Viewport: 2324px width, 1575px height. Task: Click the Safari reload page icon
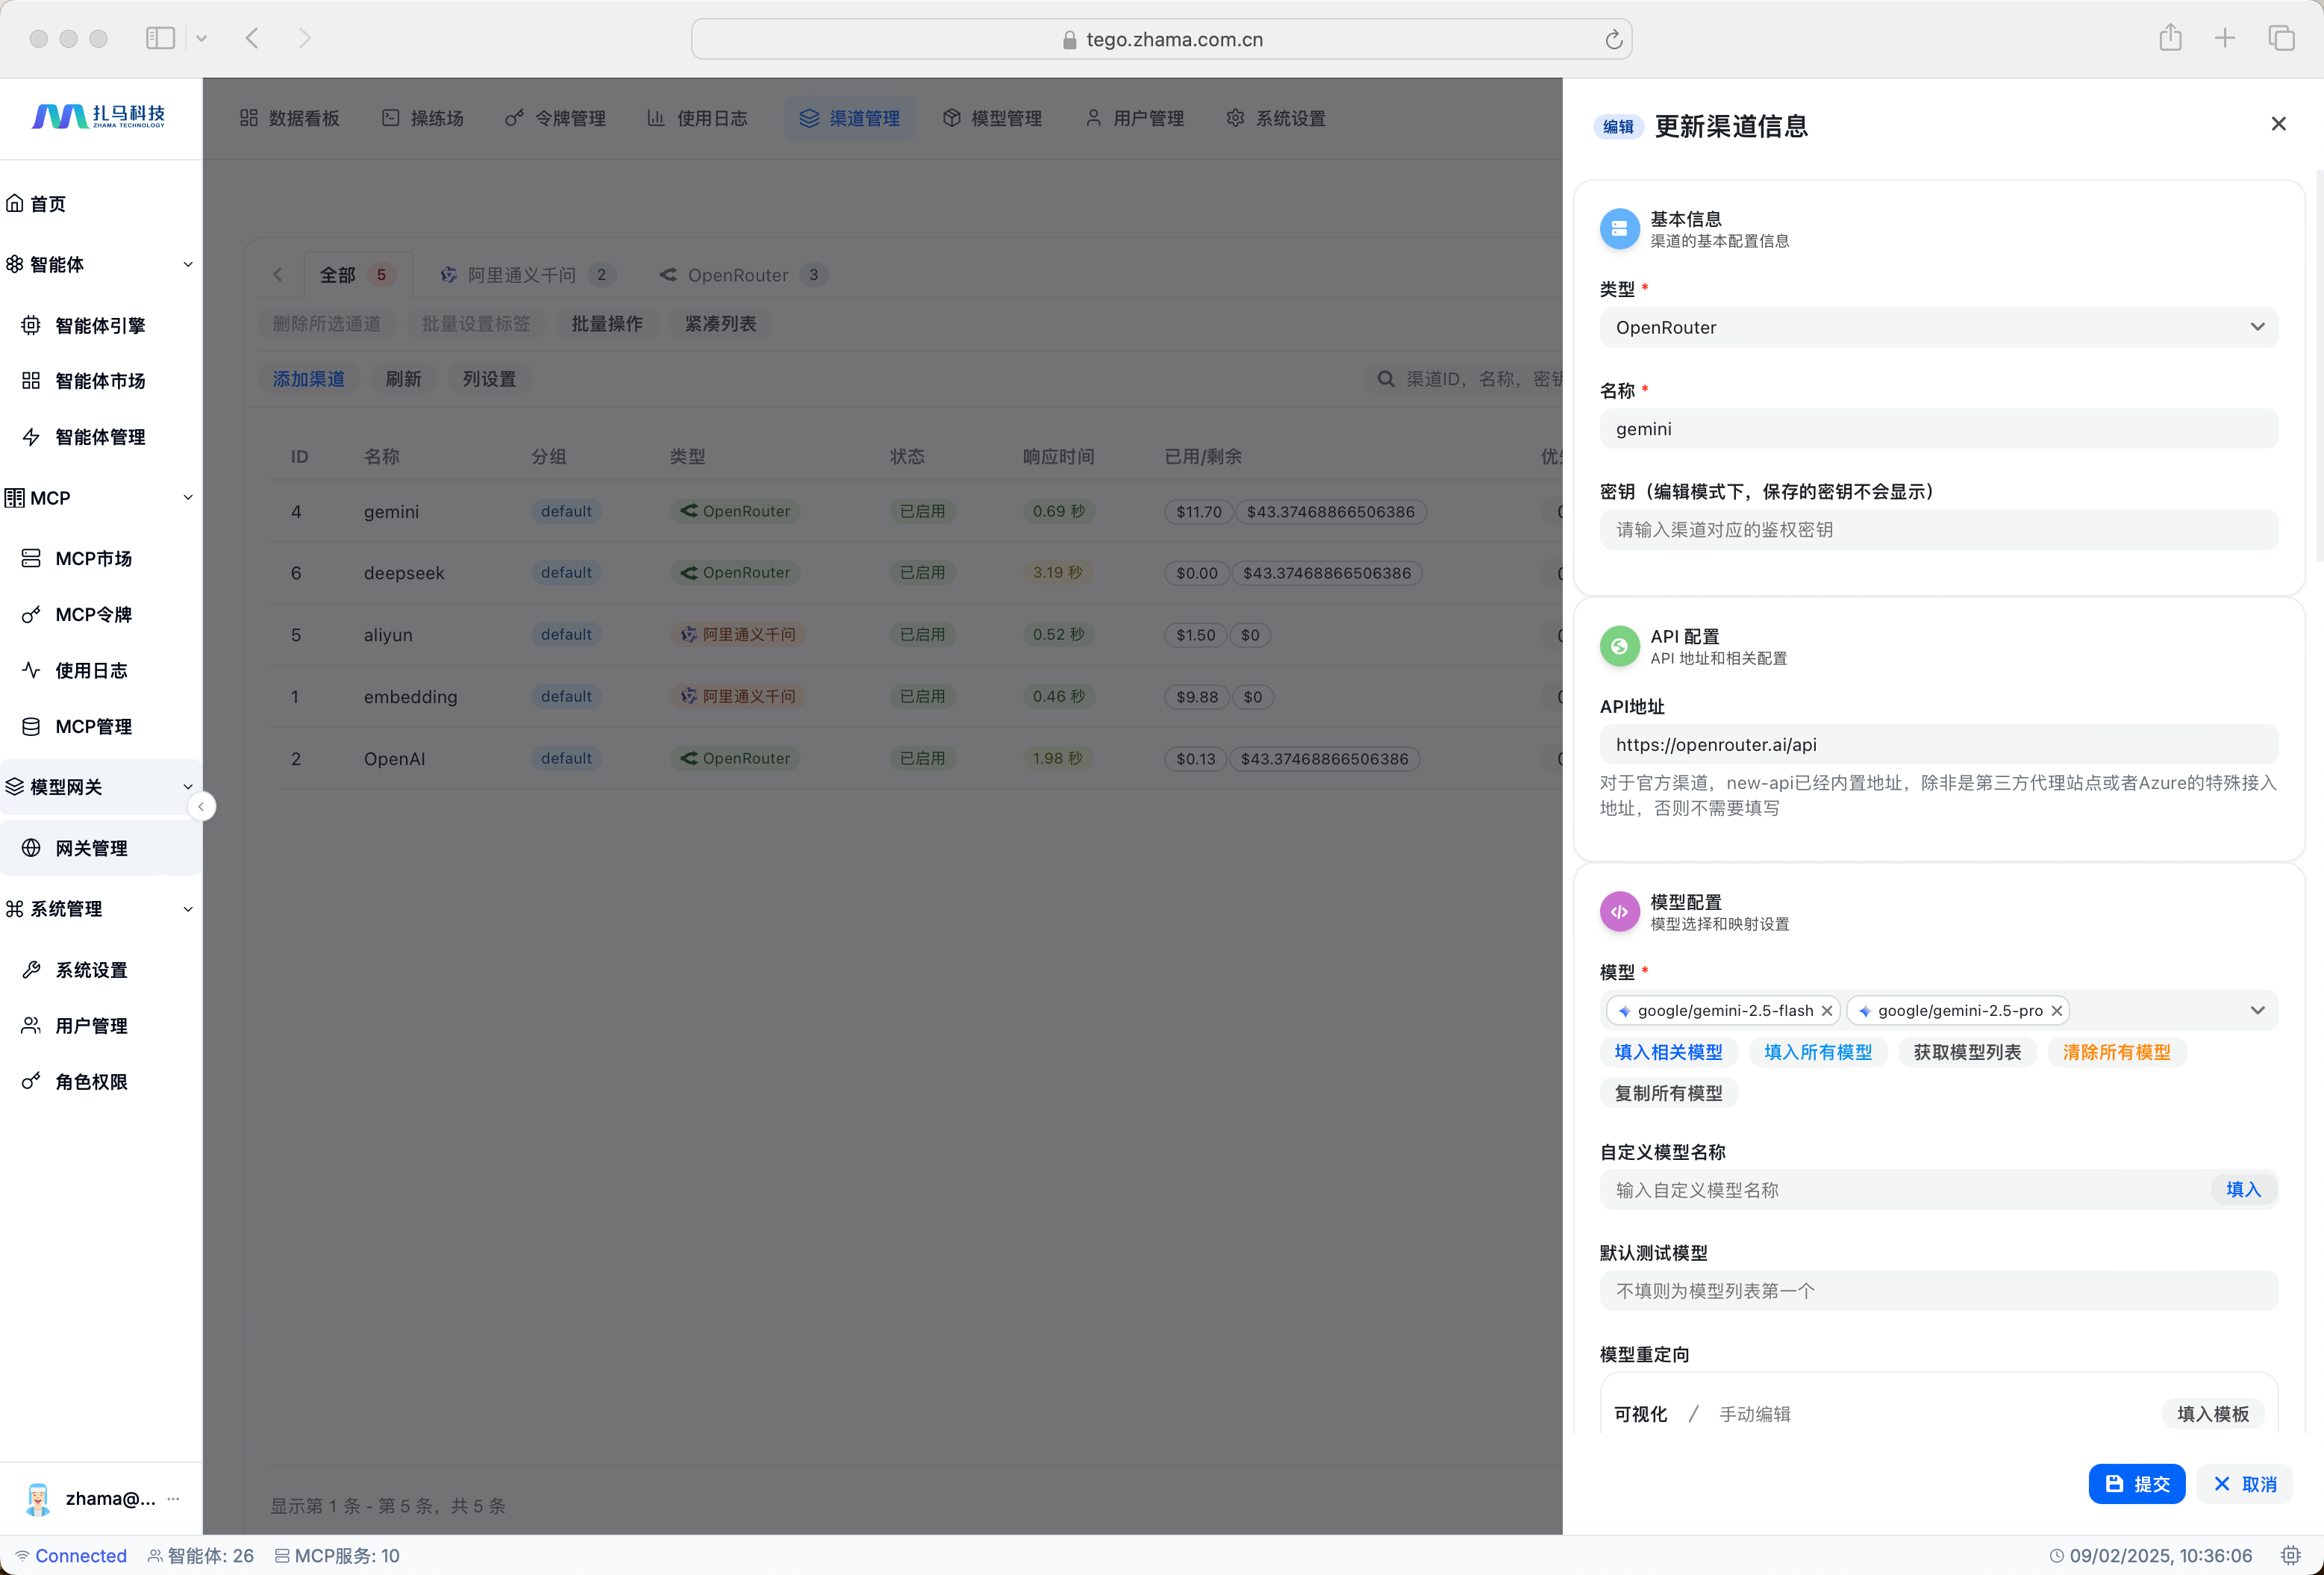(x=1613, y=40)
